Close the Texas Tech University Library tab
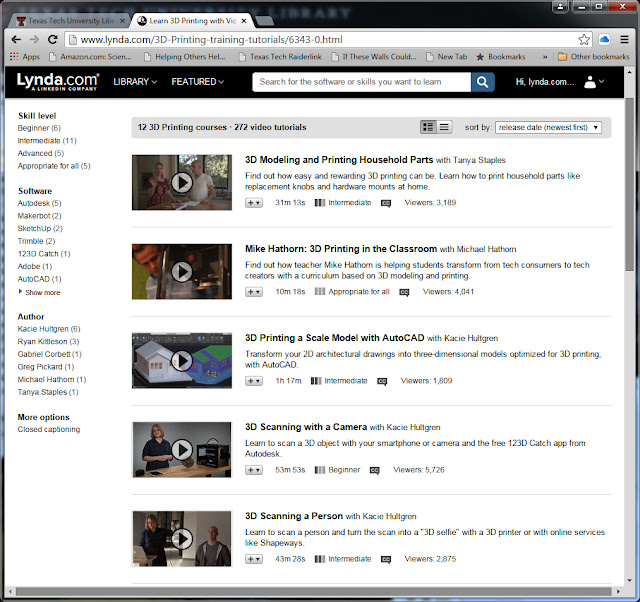640x602 pixels. tap(122, 20)
